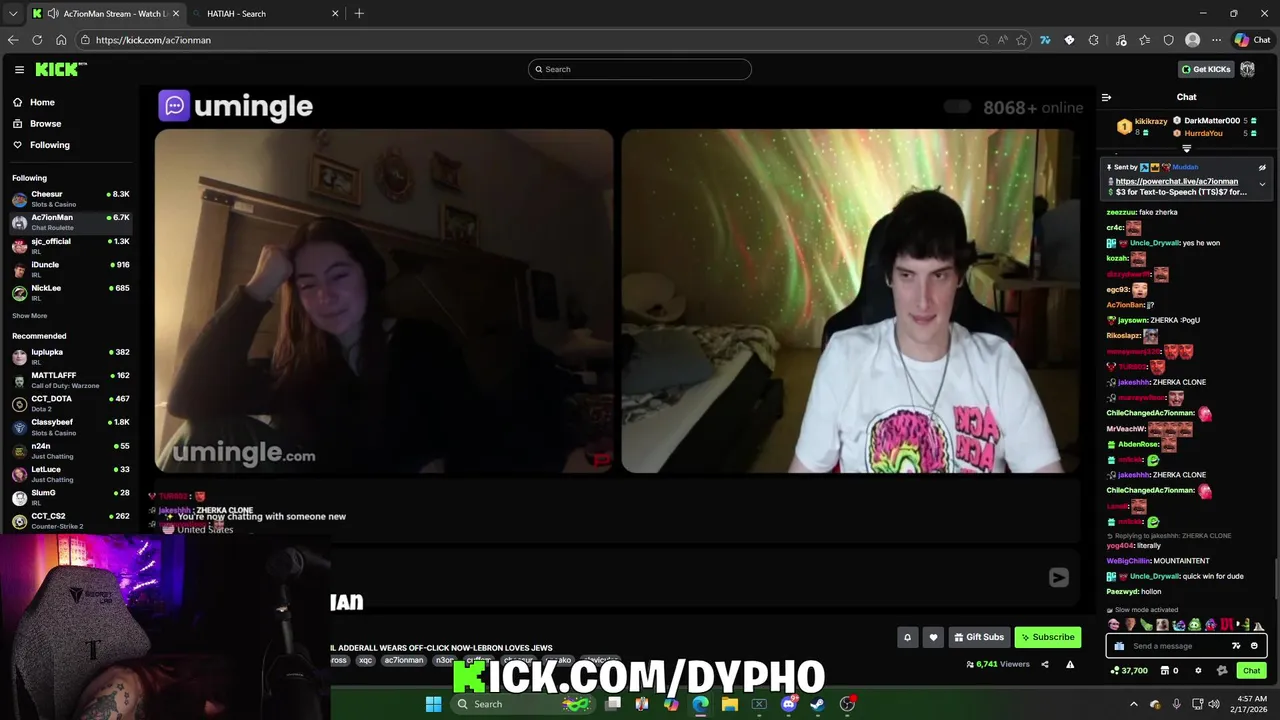This screenshot has height=720, width=1280.
Task: Open Edge Copilot Chat button
Action: click(1252, 40)
